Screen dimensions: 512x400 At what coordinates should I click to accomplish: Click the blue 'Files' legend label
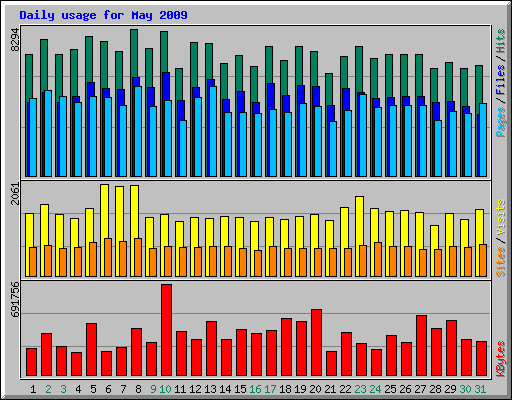501,80
